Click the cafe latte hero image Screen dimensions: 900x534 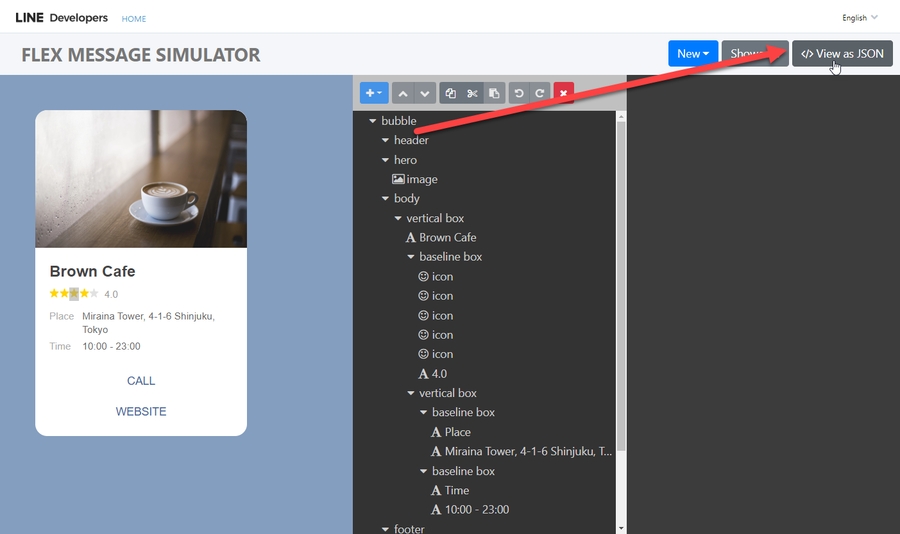[x=141, y=179]
